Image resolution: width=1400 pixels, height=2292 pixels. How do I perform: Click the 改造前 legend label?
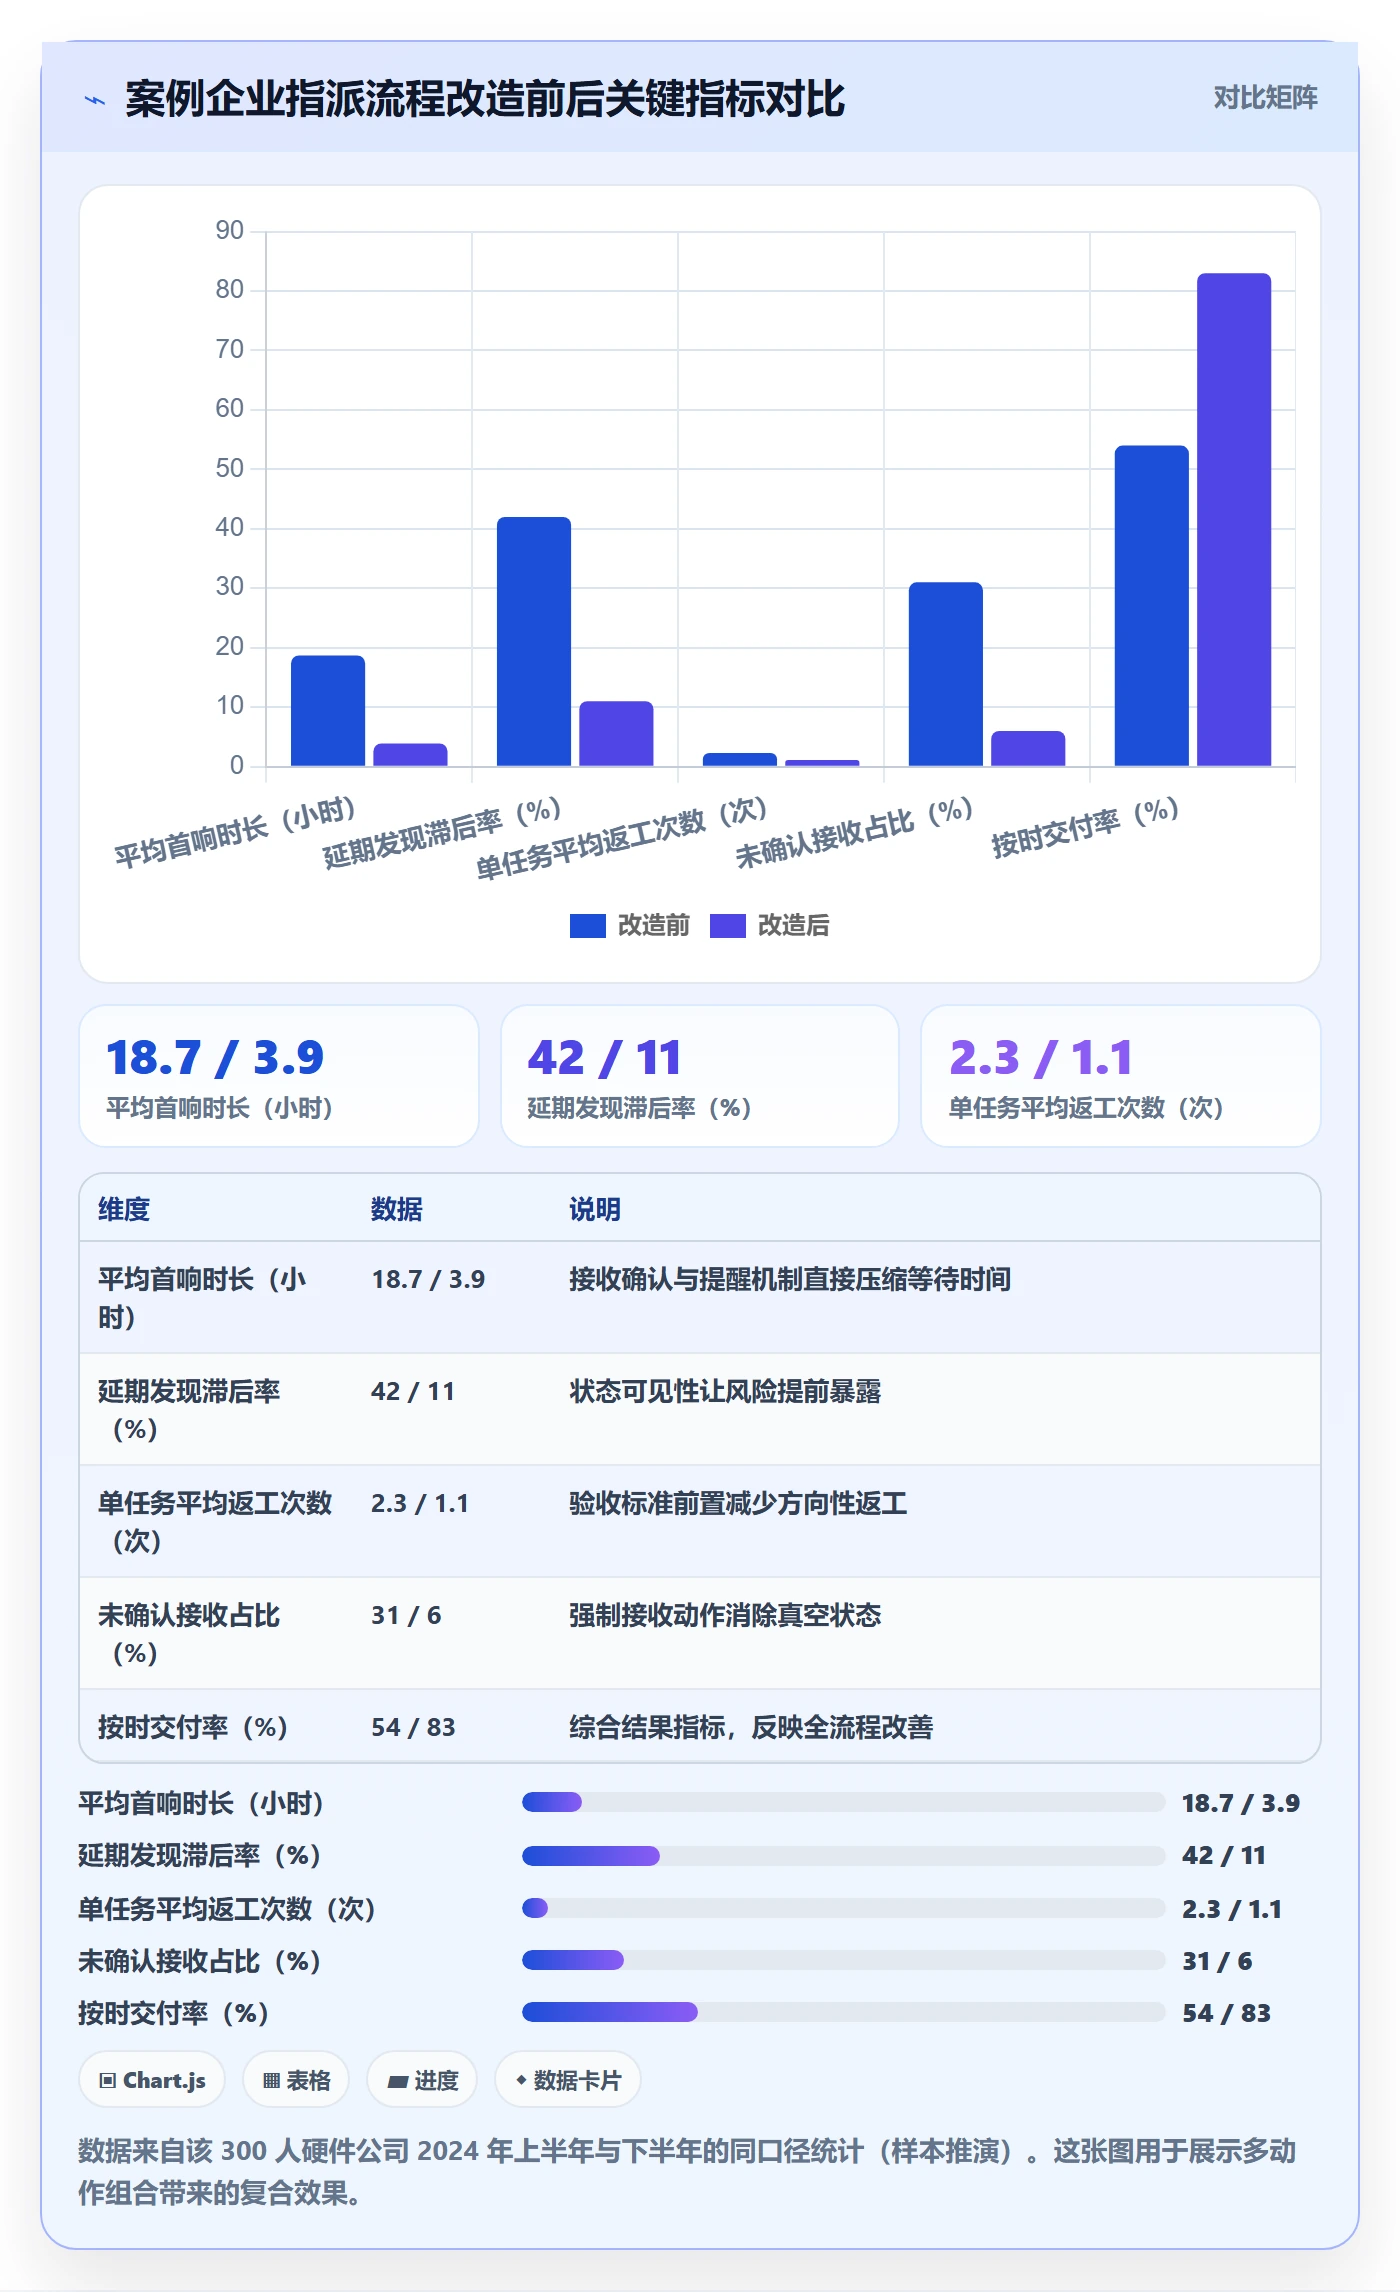[x=653, y=926]
